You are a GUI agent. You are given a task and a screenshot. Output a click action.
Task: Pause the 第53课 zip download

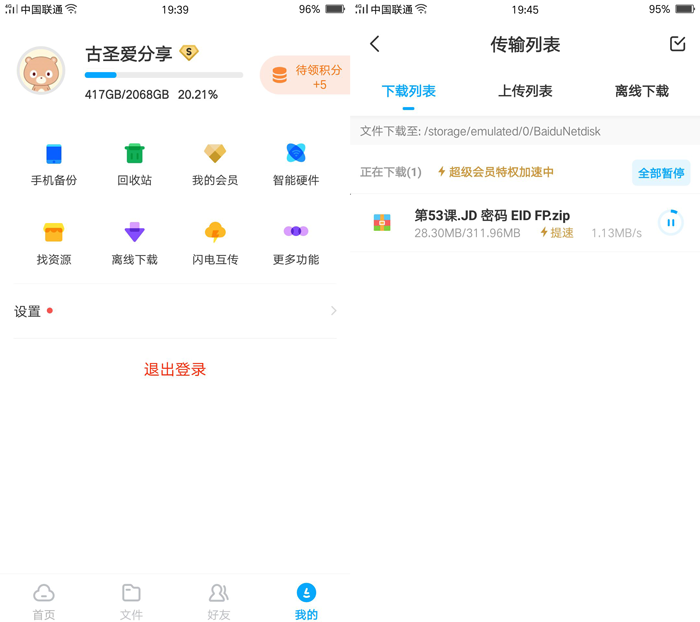(x=671, y=222)
